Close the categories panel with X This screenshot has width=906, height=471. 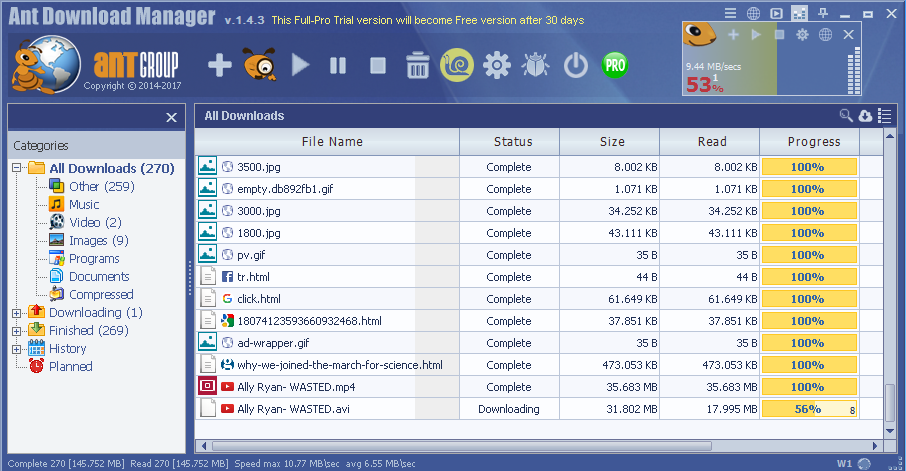tap(172, 117)
